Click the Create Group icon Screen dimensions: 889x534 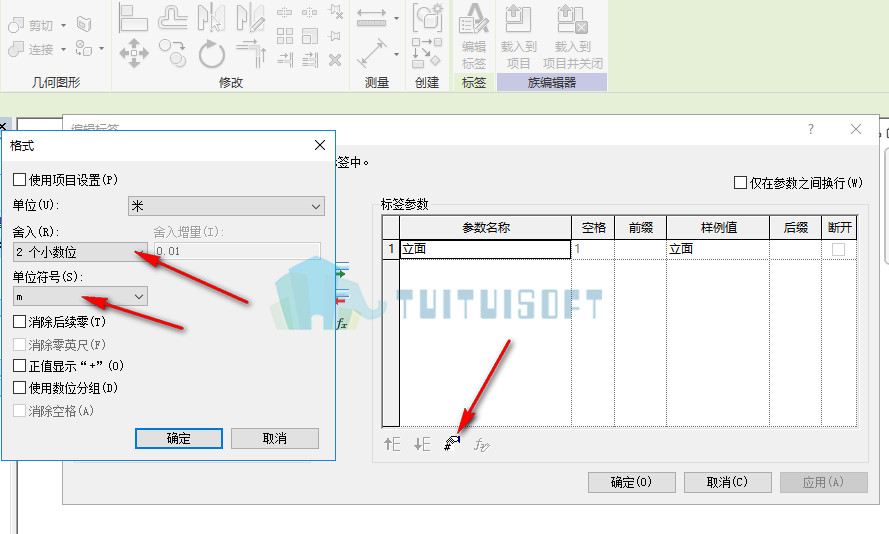coord(427,17)
